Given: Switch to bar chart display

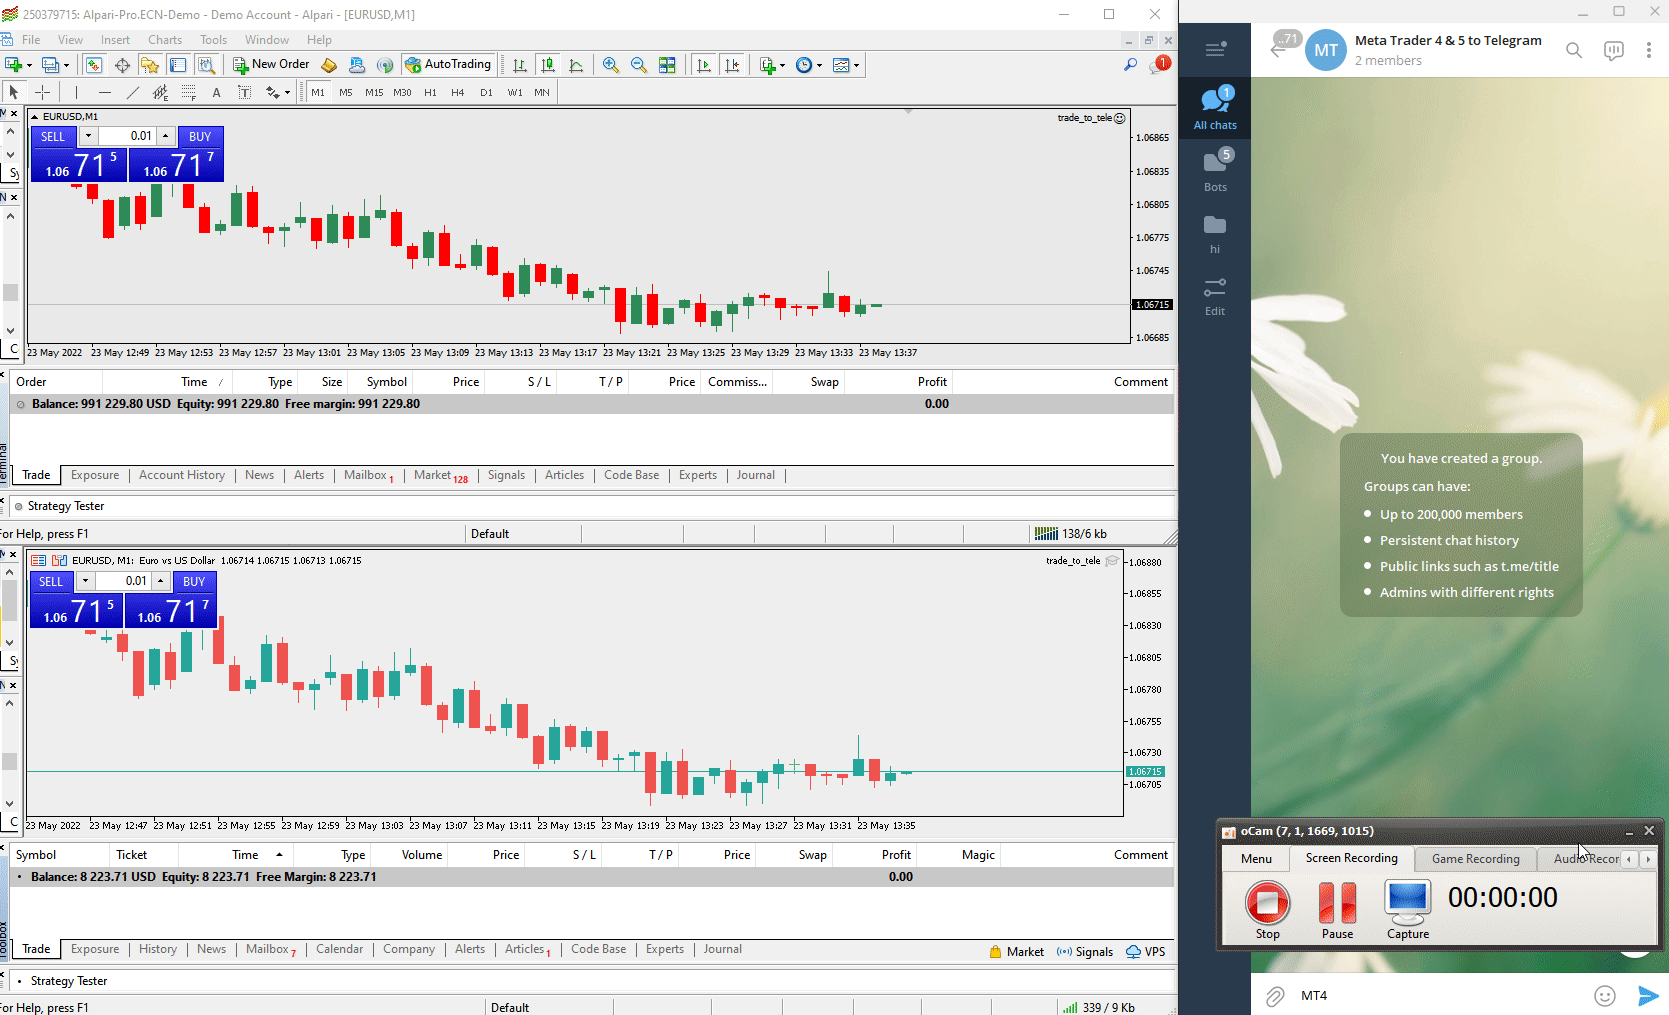Looking at the screenshot, I should pyautogui.click(x=520, y=65).
